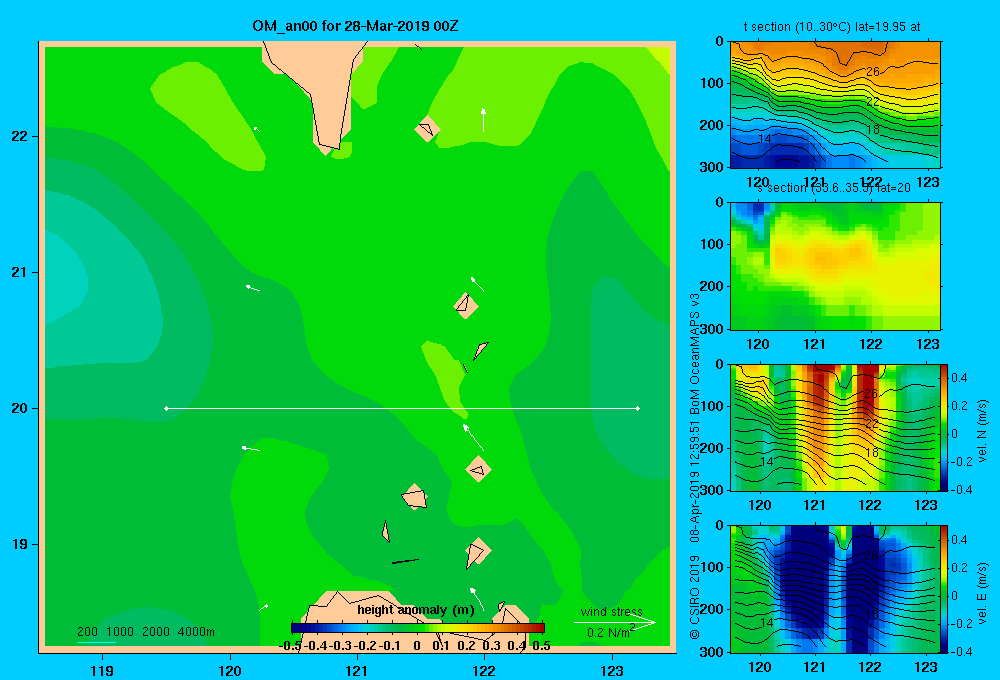Click the "14" isotherm label in the temperature section
Screen dimensions: 1000x680
(765, 138)
